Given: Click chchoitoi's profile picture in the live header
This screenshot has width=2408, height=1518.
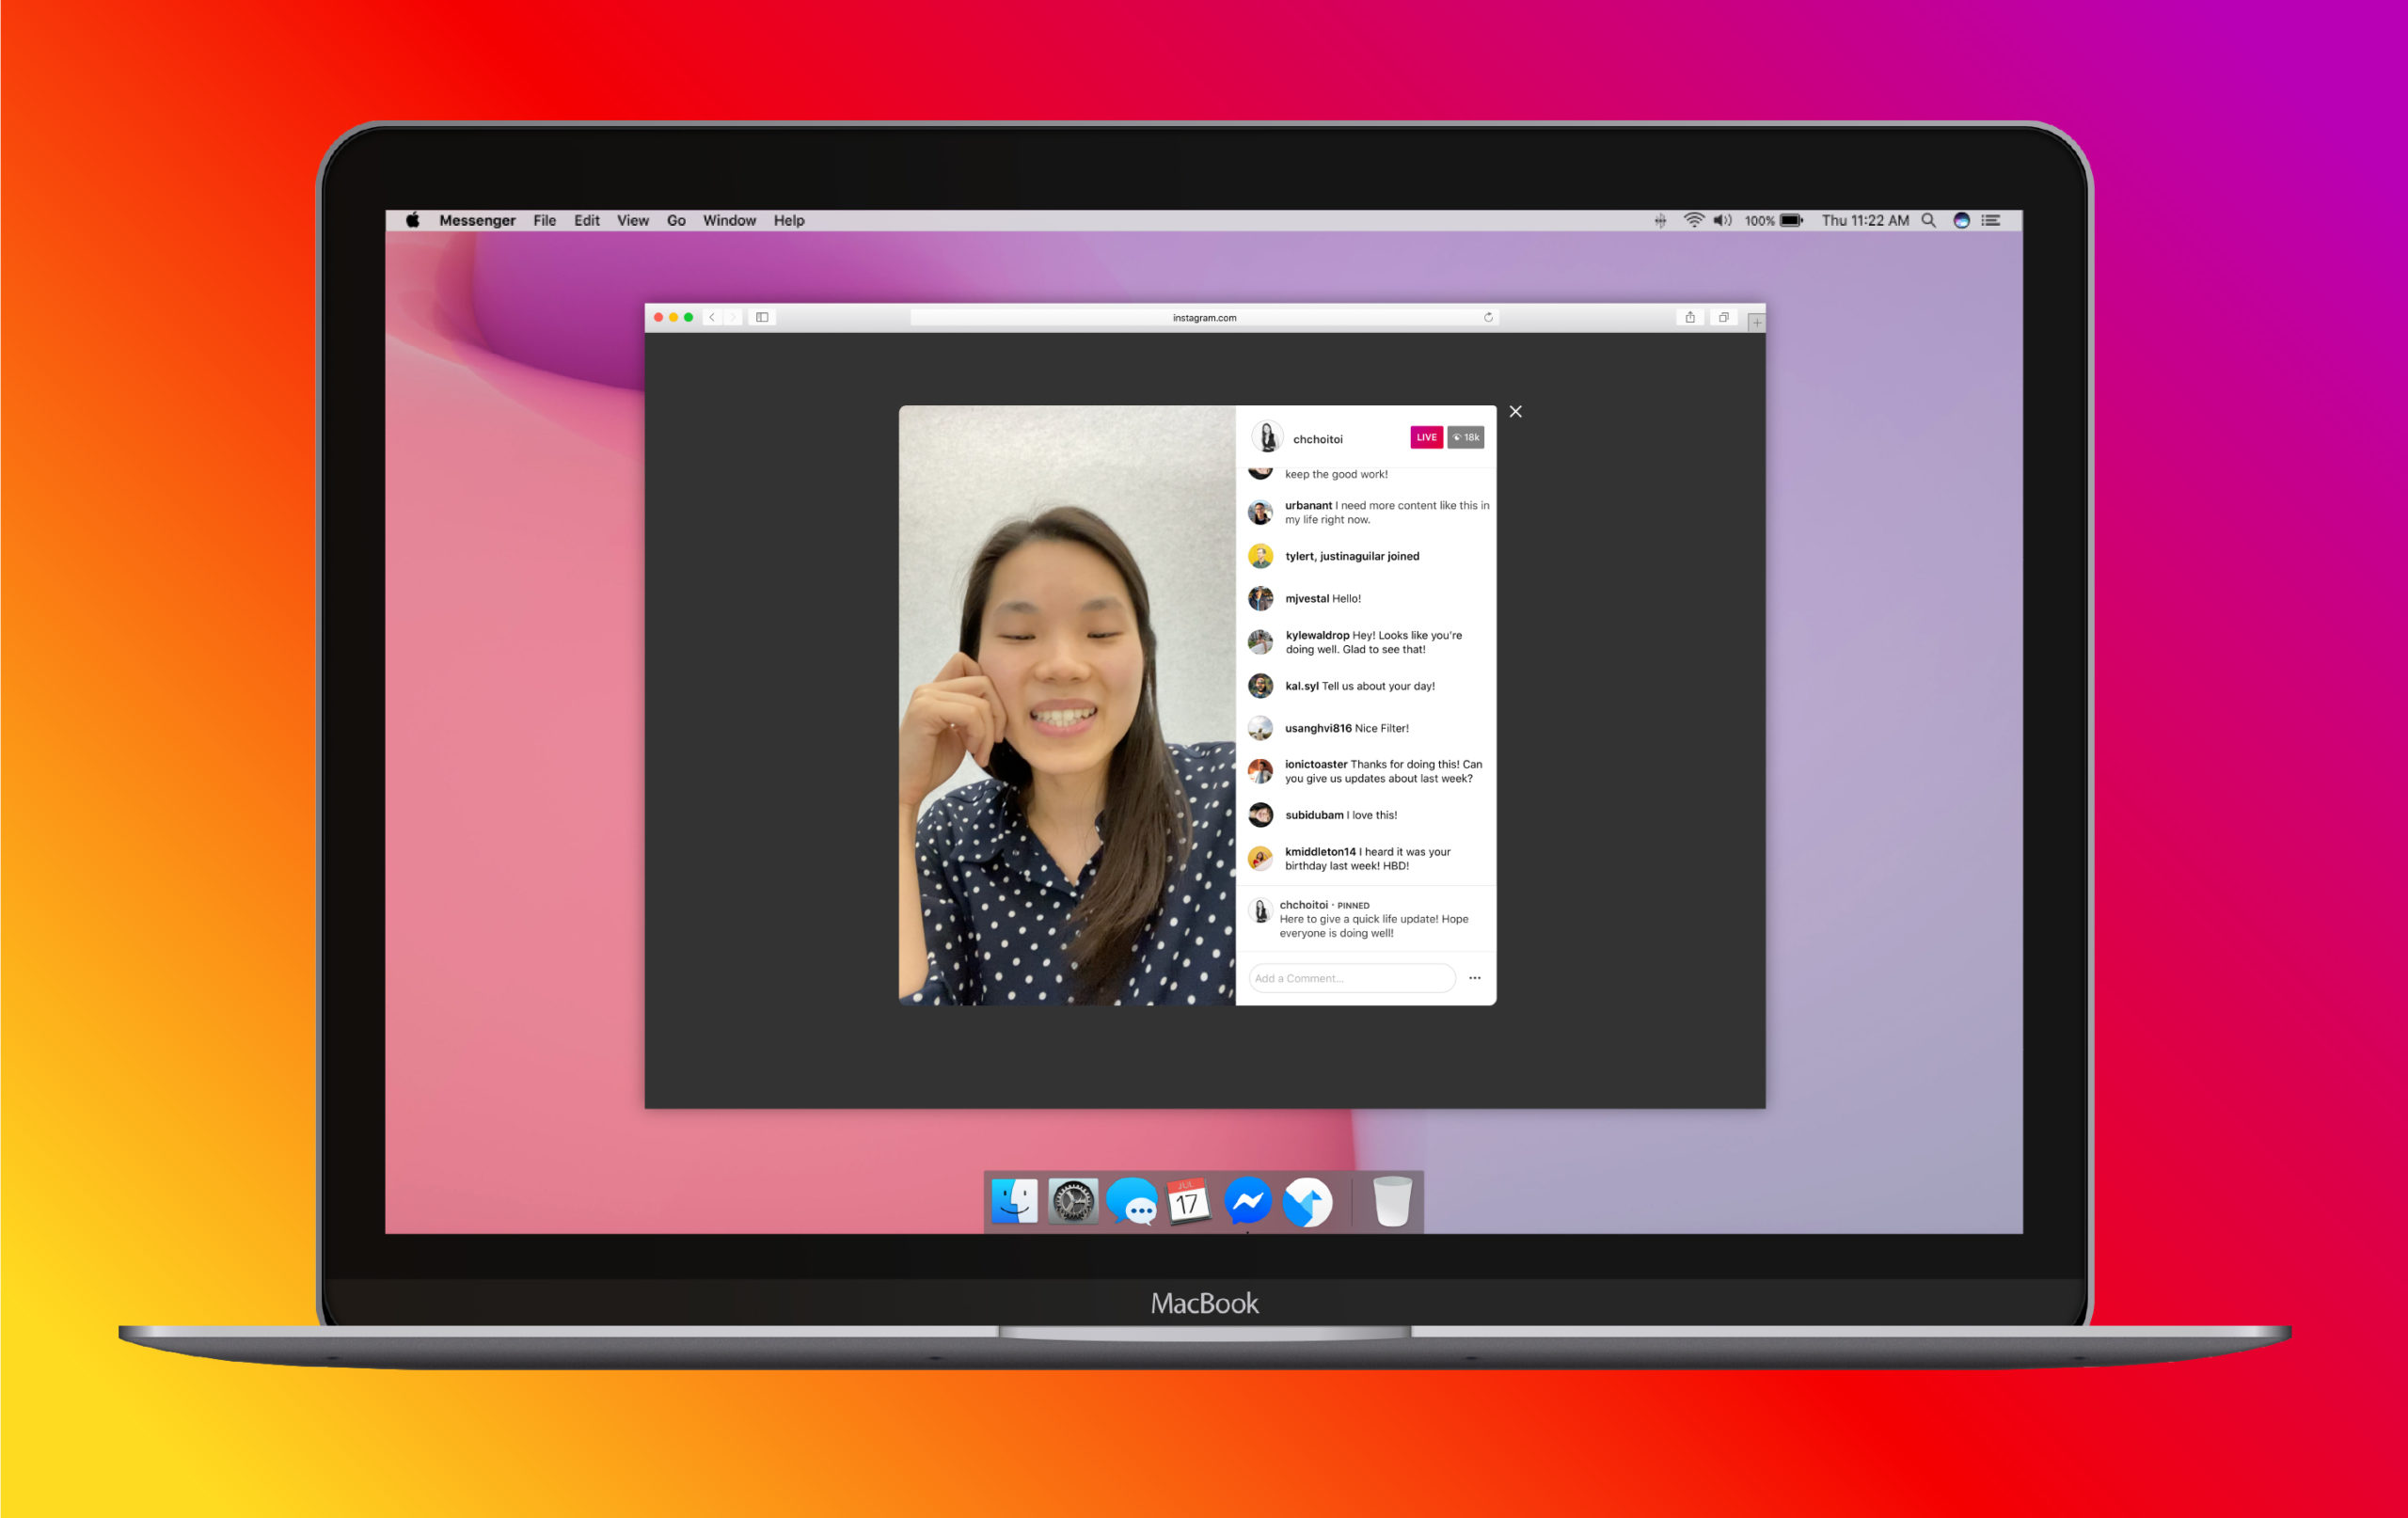Looking at the screenshot, I should 1268,436.
